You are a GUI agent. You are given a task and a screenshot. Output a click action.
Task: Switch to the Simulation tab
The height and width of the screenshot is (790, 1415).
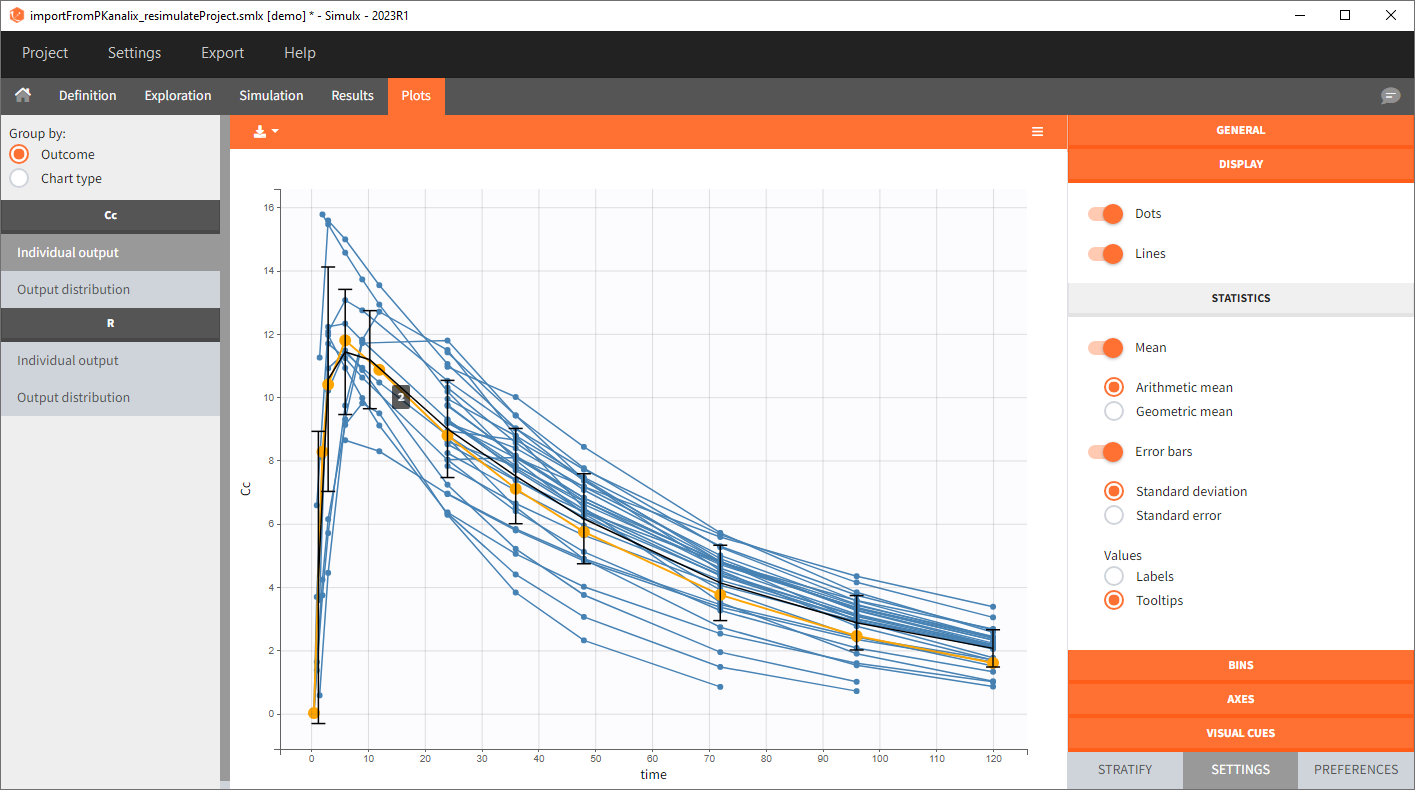pyautogui.click(x=271, y=96)
